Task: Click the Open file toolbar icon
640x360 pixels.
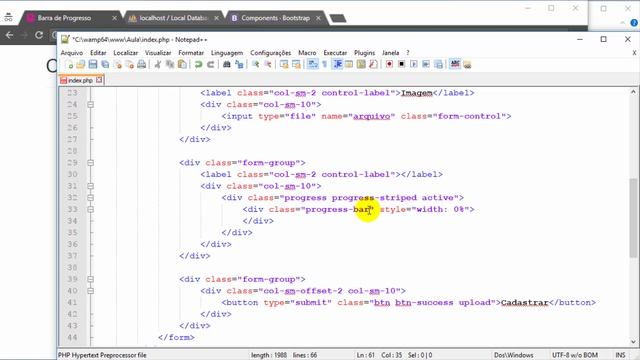Action: pyautogui.click(x=81, y=64)
